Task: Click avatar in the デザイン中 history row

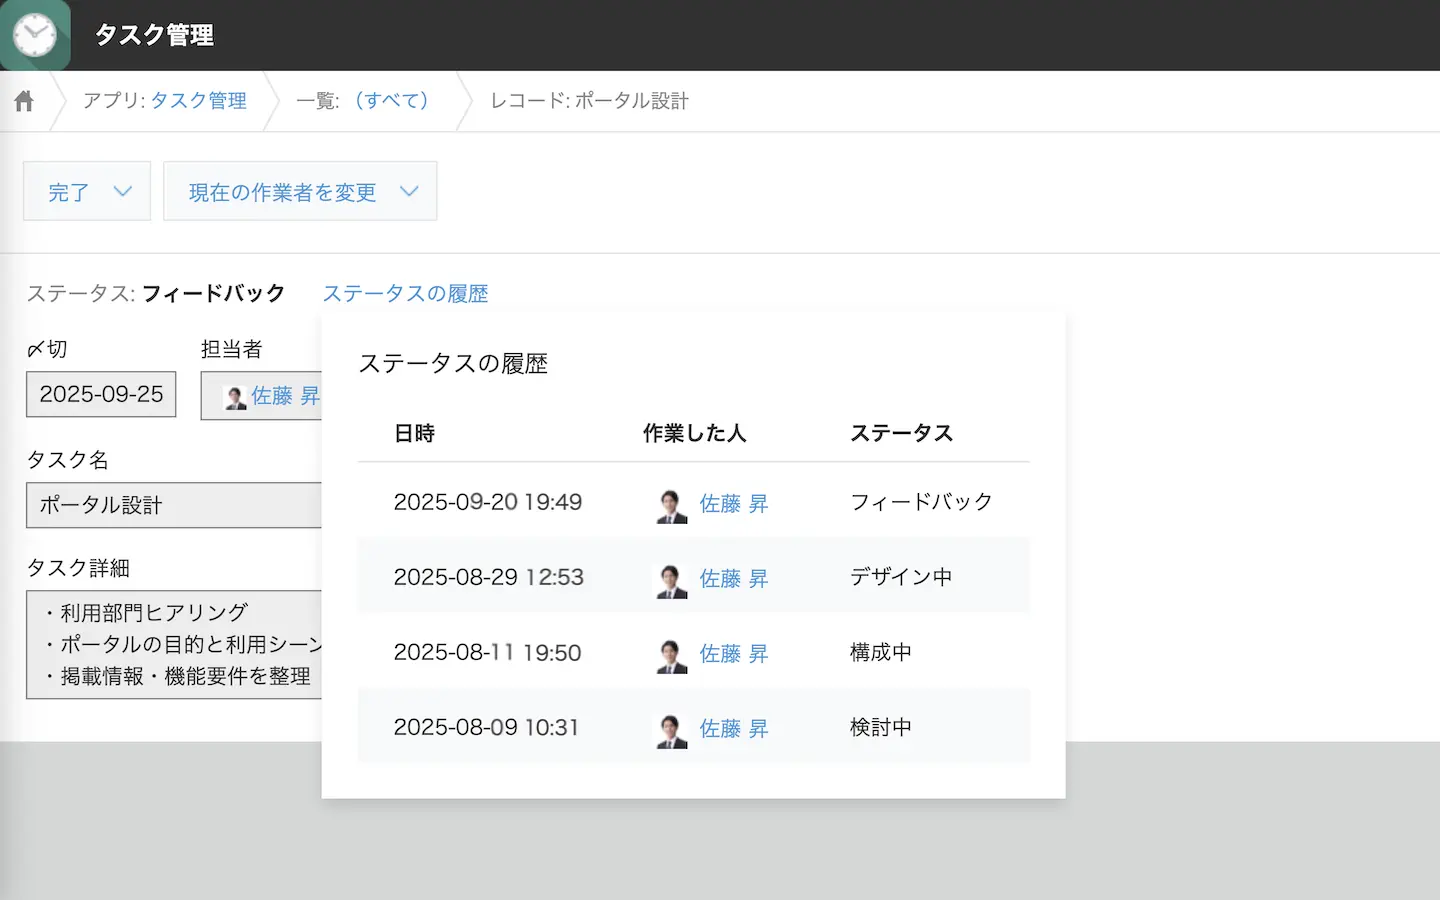Action: 671,581
